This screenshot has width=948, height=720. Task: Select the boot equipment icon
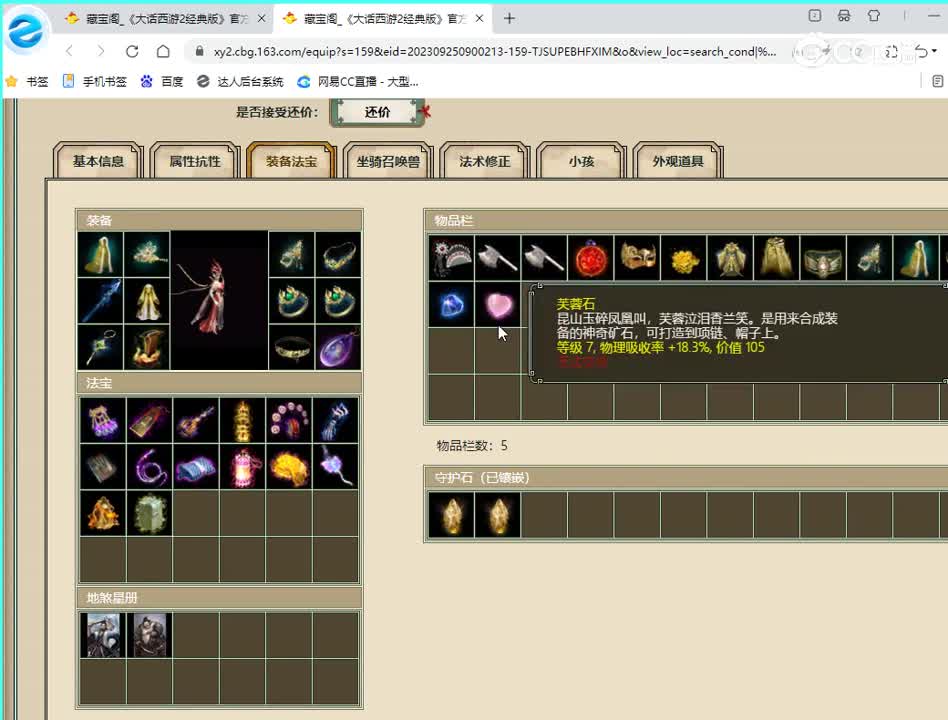pos(147,348)
